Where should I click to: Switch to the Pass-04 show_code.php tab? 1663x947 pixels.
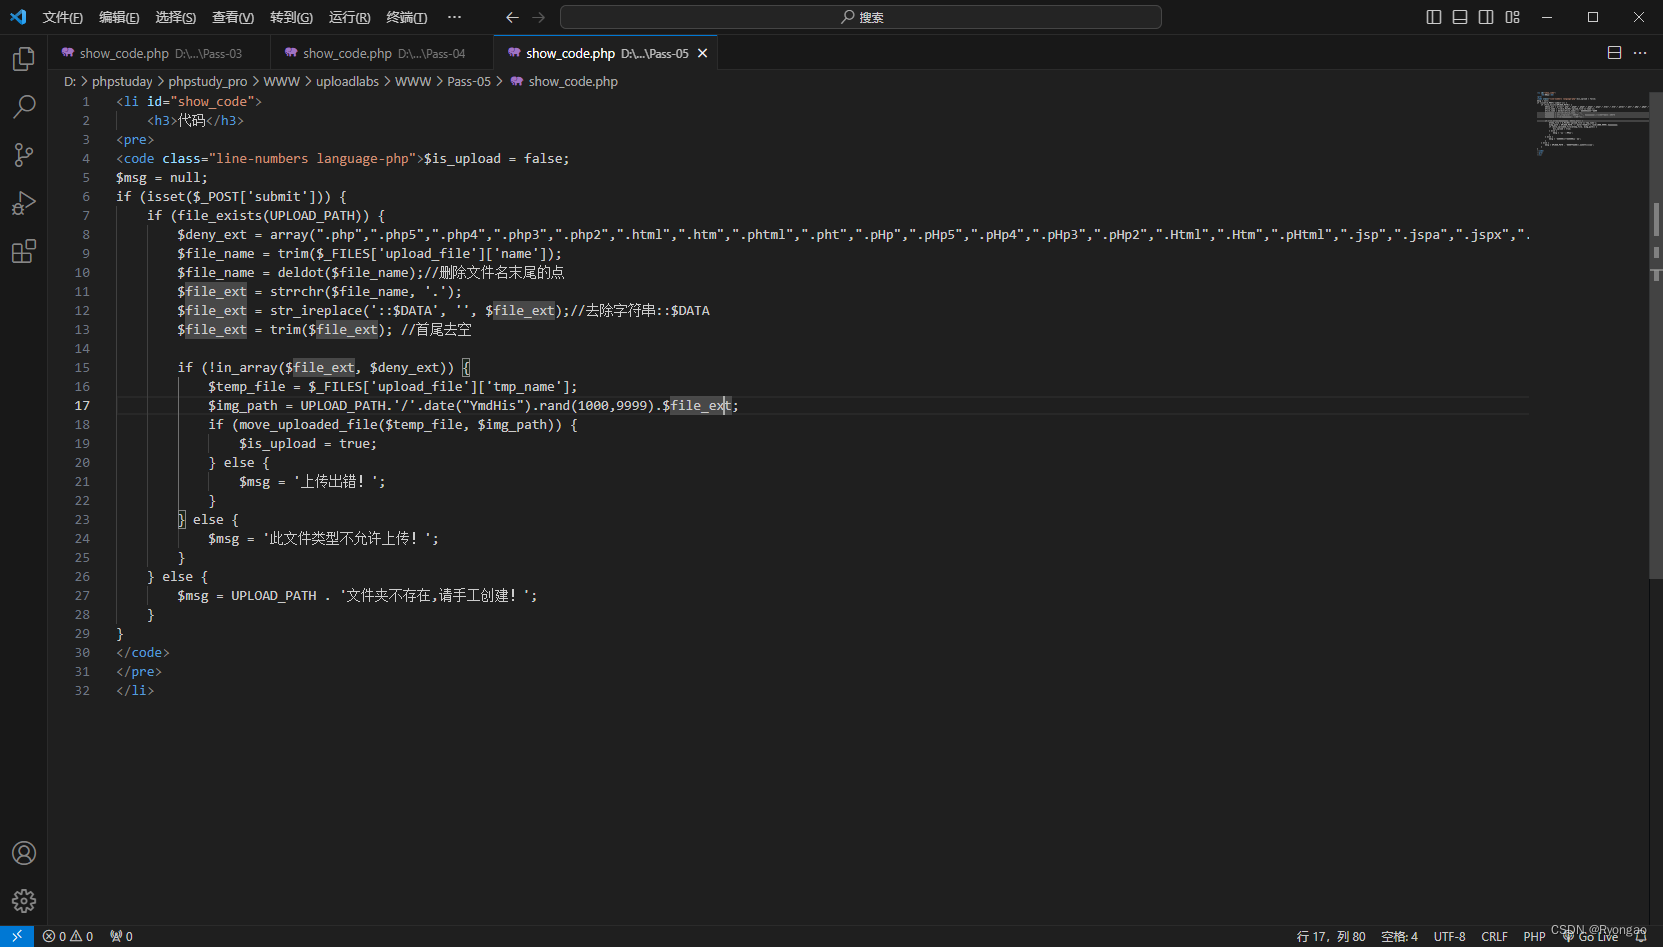383,53
